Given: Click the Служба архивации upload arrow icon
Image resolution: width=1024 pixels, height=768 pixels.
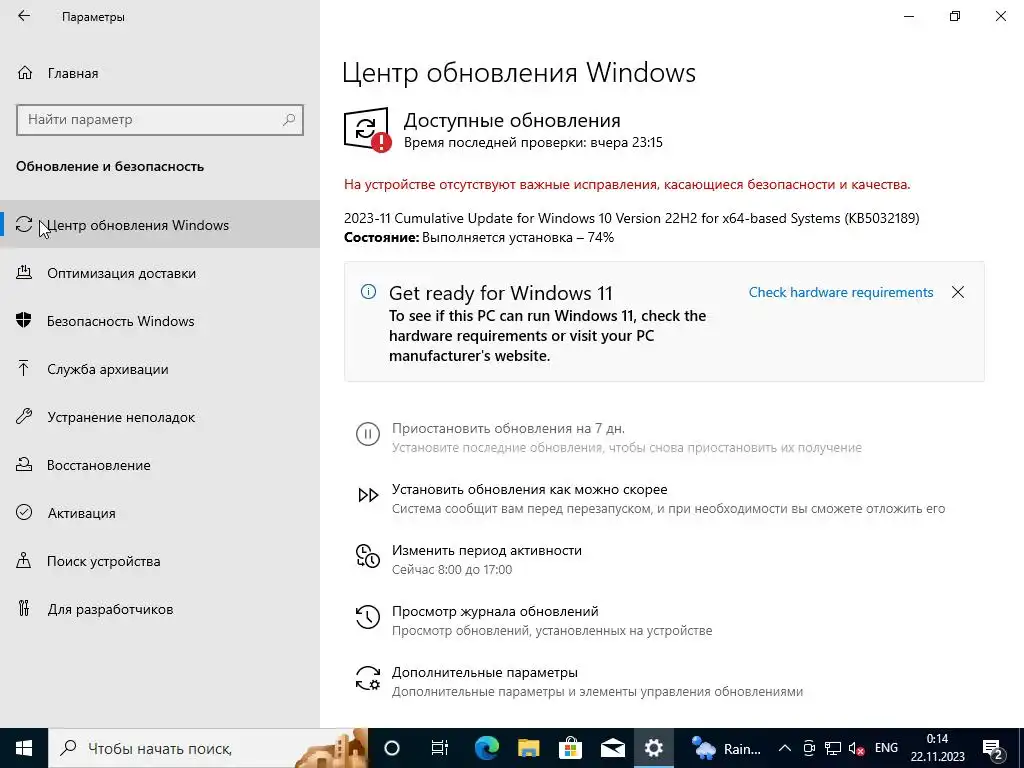Looking at the screenshot, I should point(24,368).
